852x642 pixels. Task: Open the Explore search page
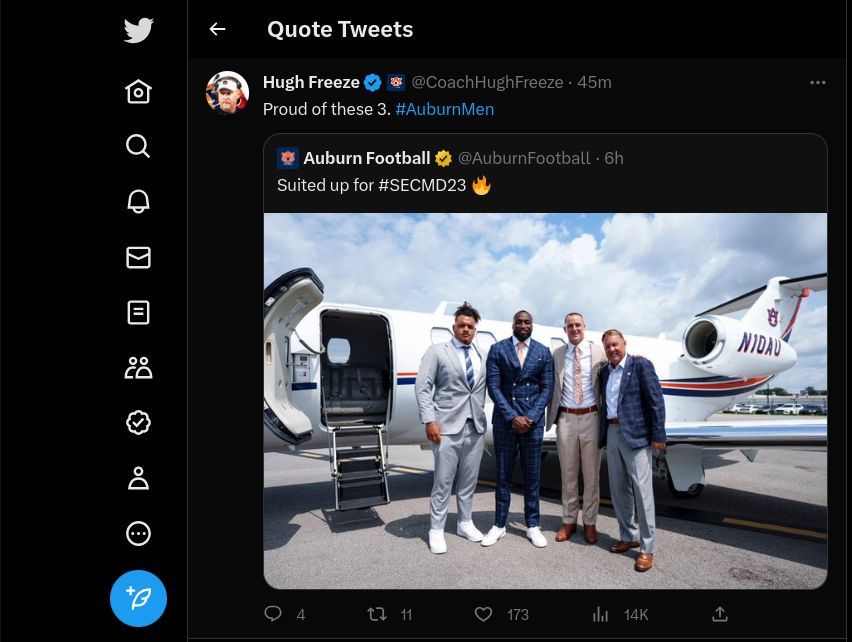[x=138, y=146]
